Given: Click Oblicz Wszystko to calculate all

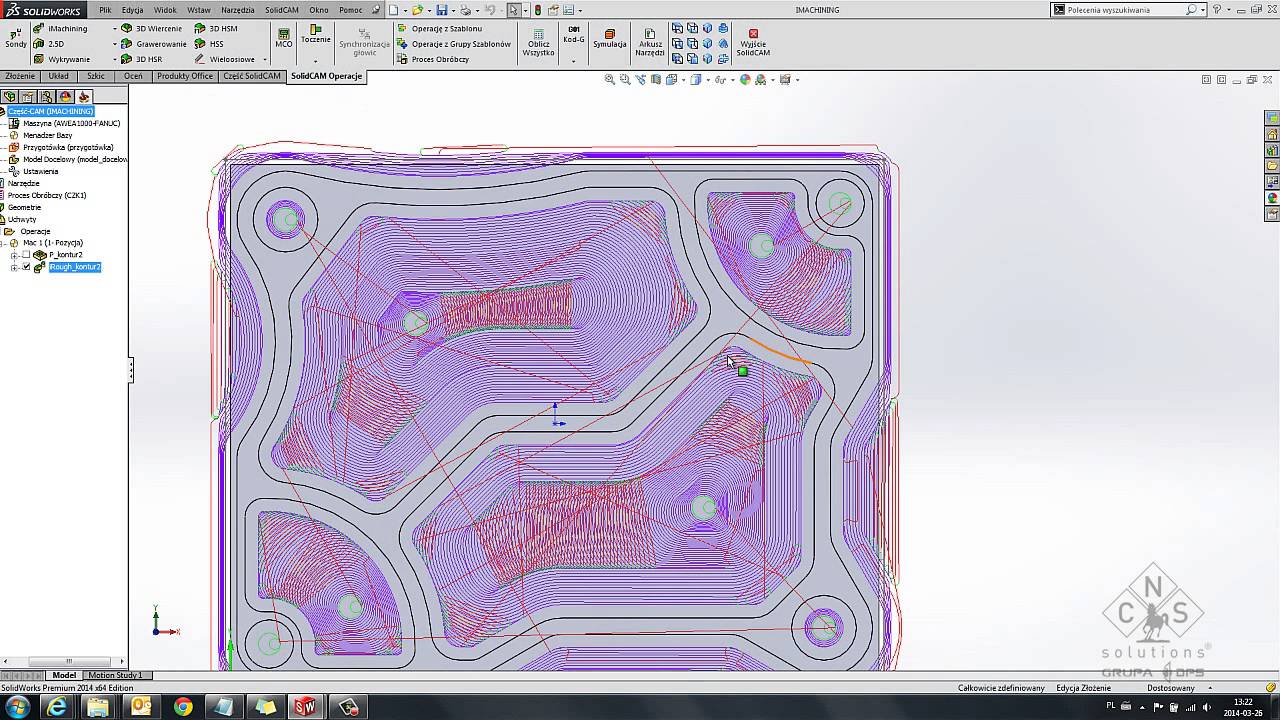Looking at the screenshot, I should pos(538,42).
